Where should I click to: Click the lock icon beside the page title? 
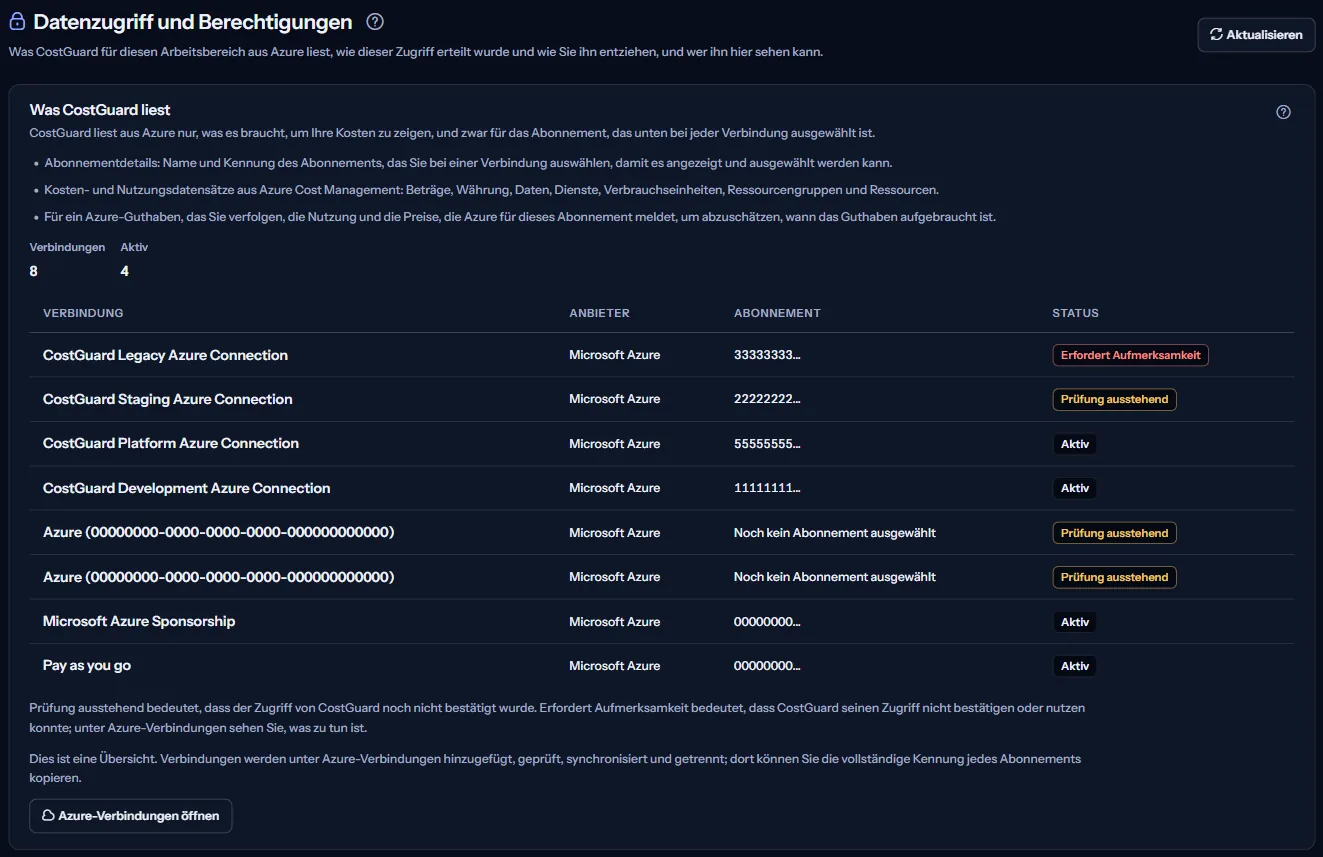pyautogui.click(x=17, y=22)
